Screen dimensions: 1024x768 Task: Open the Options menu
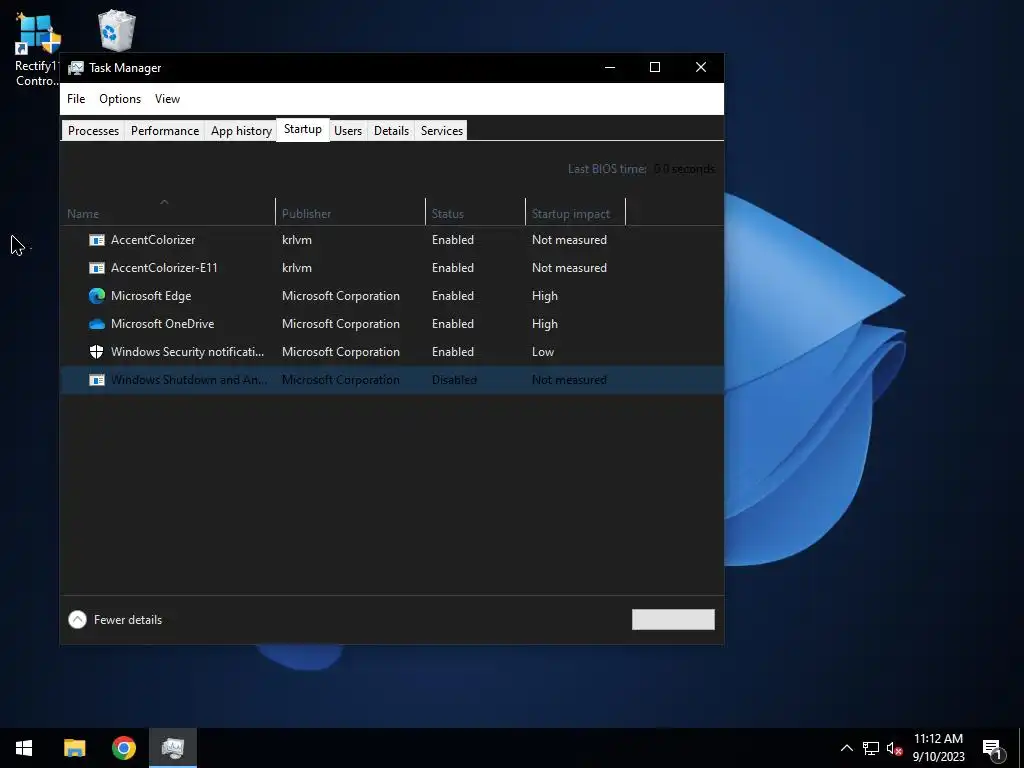click(120, 99)
